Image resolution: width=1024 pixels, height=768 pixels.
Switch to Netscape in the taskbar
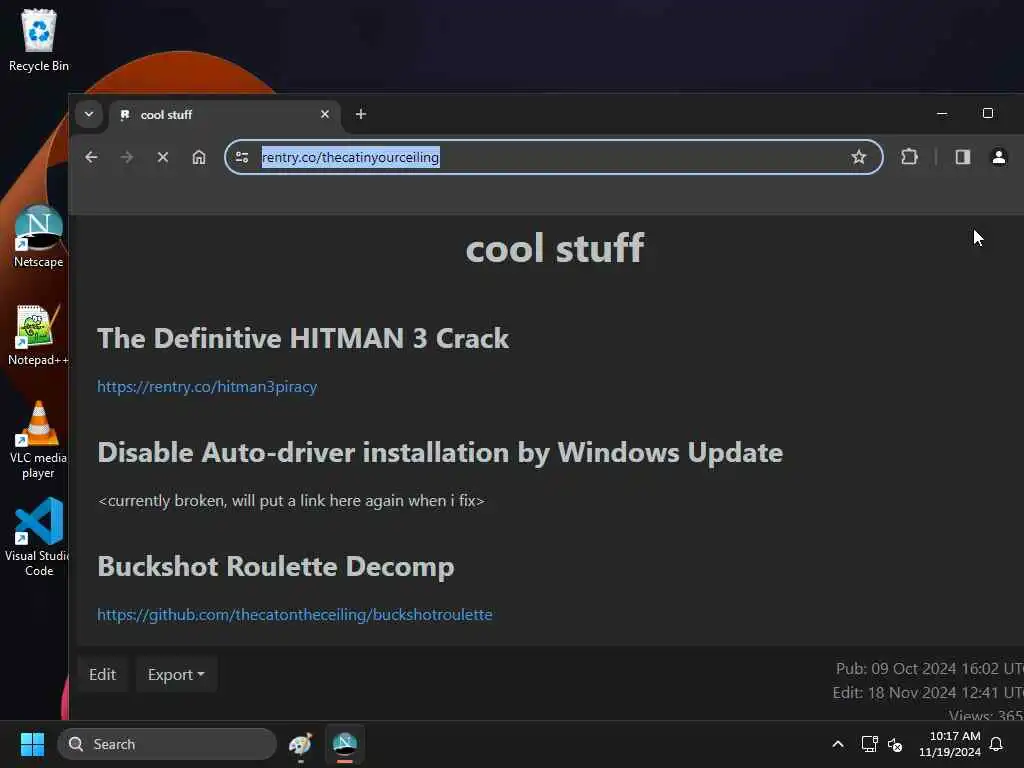(345, 744)
